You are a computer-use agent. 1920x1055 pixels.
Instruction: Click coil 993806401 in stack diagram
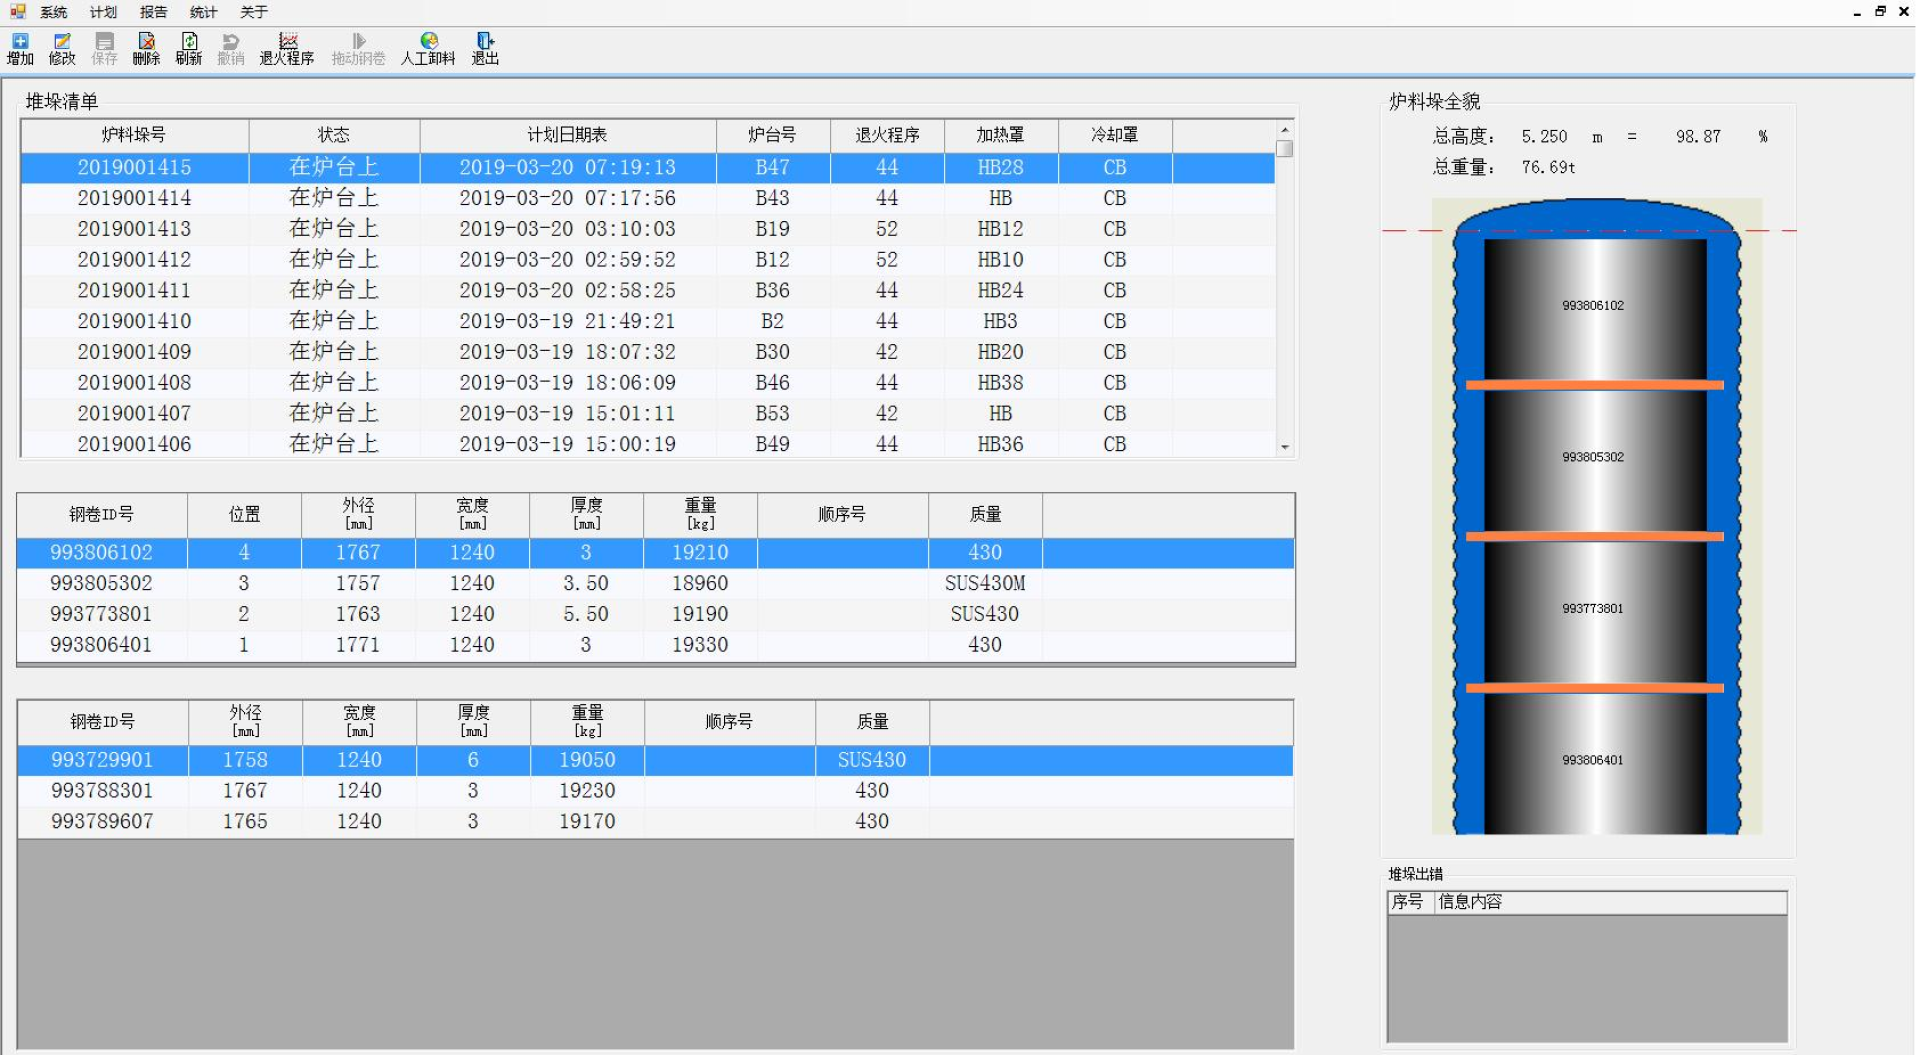coord(1594,763)
